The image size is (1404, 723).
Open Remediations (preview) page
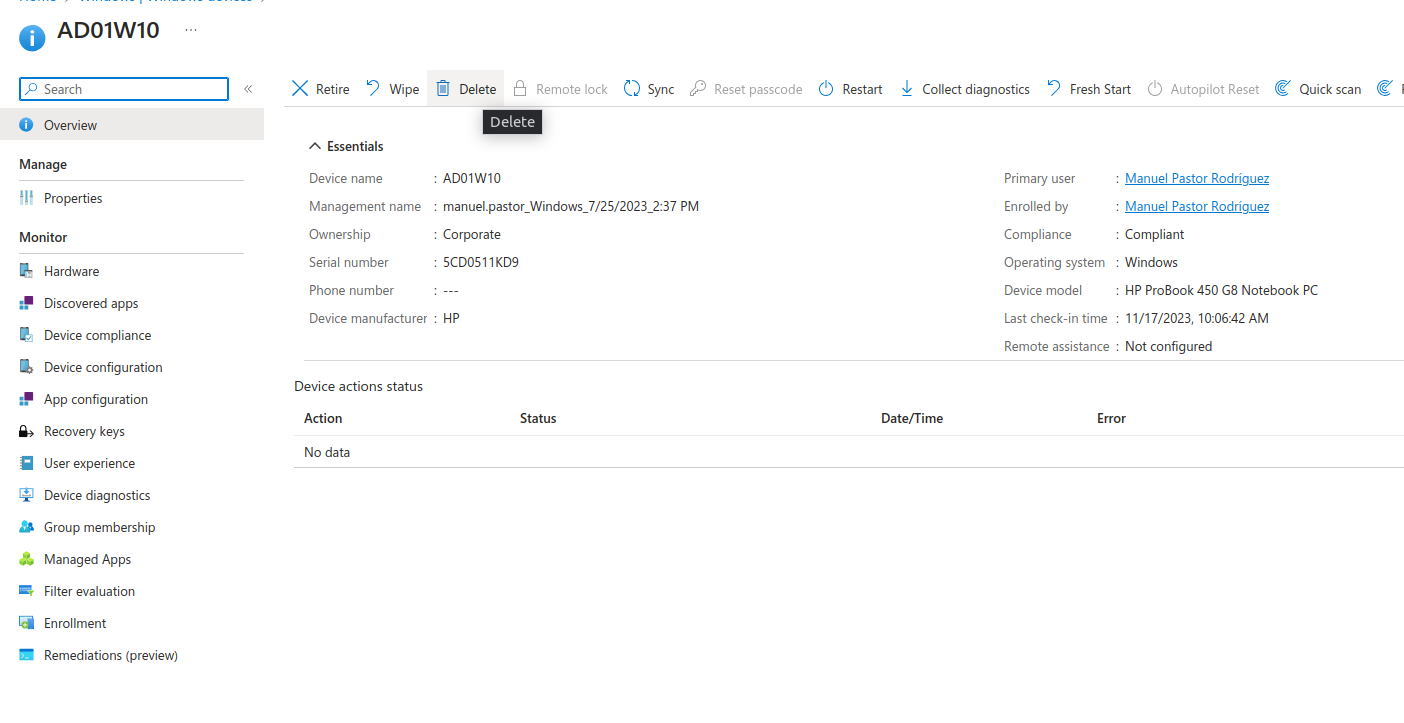tap(110, 655)
